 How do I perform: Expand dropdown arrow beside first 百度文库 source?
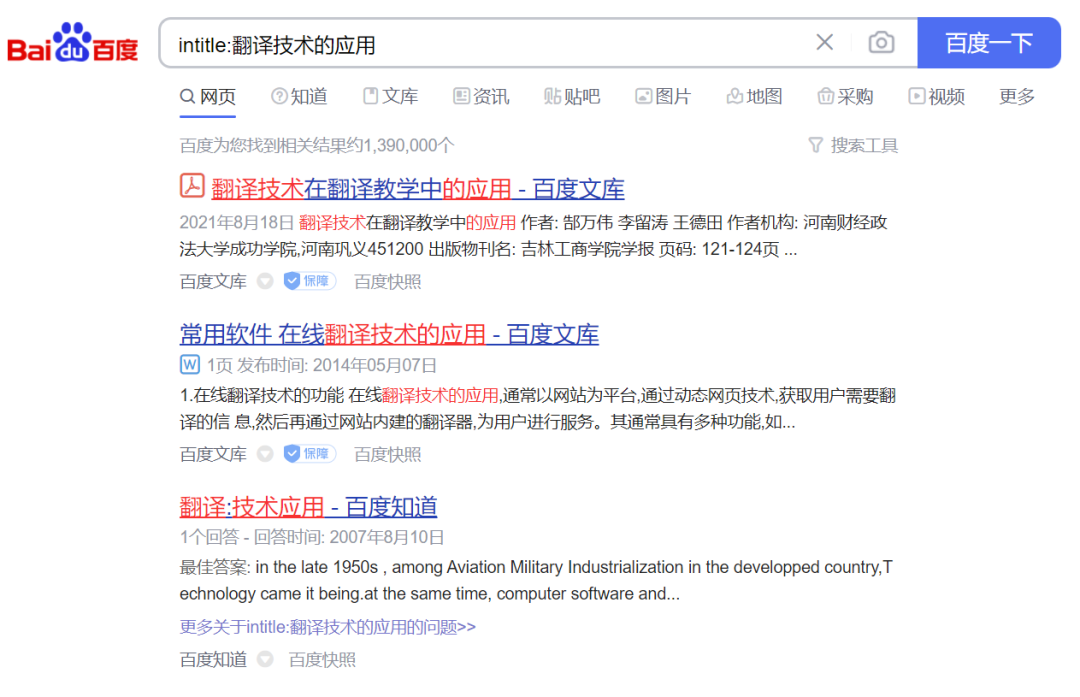tap(265, 281)
